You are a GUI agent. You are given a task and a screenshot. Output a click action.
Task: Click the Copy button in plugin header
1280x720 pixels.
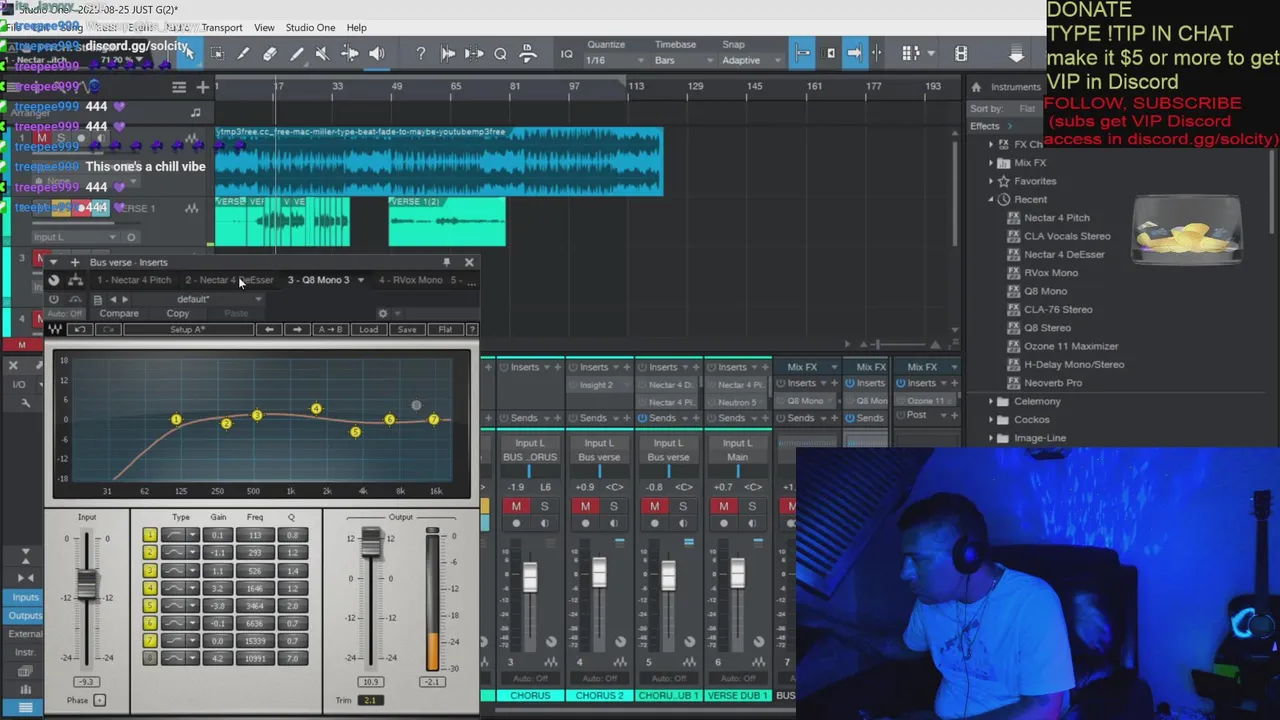177,313
